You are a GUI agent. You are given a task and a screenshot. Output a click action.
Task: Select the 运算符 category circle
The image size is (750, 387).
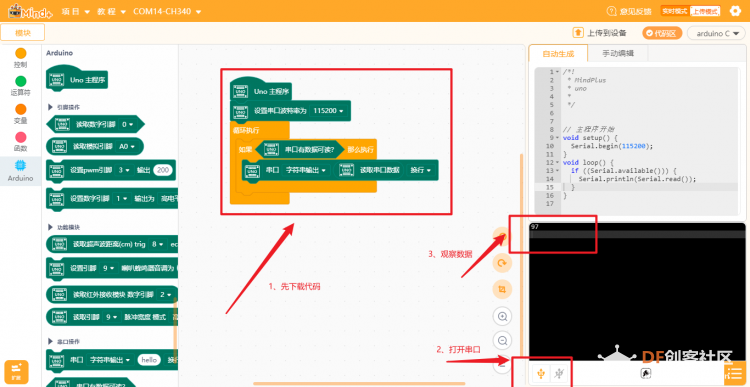[21, 81]
